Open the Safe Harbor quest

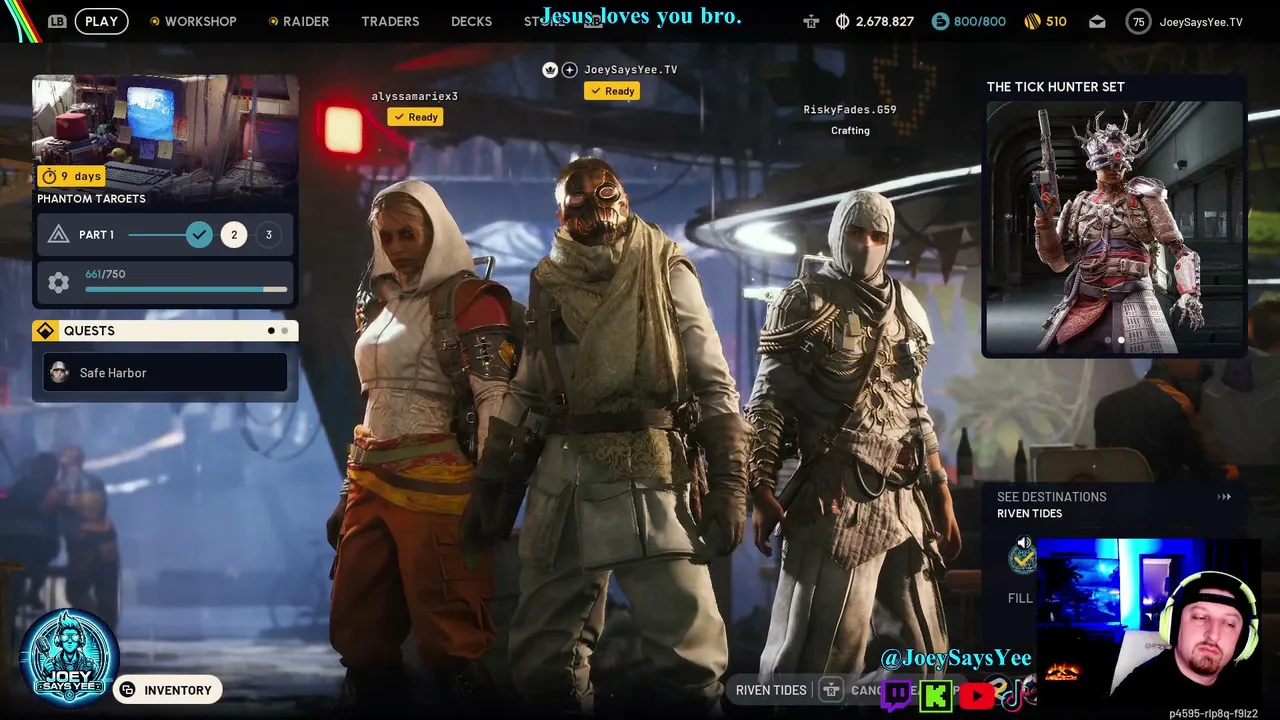(x=165, y=373)
